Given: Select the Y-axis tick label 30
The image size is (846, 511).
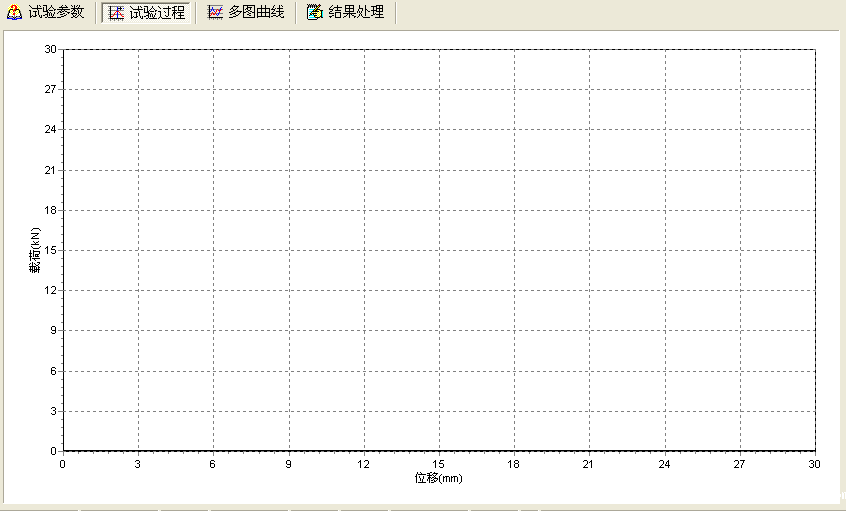Looking at the screenshot, I should pyautogui.click(x=49, y=50).
